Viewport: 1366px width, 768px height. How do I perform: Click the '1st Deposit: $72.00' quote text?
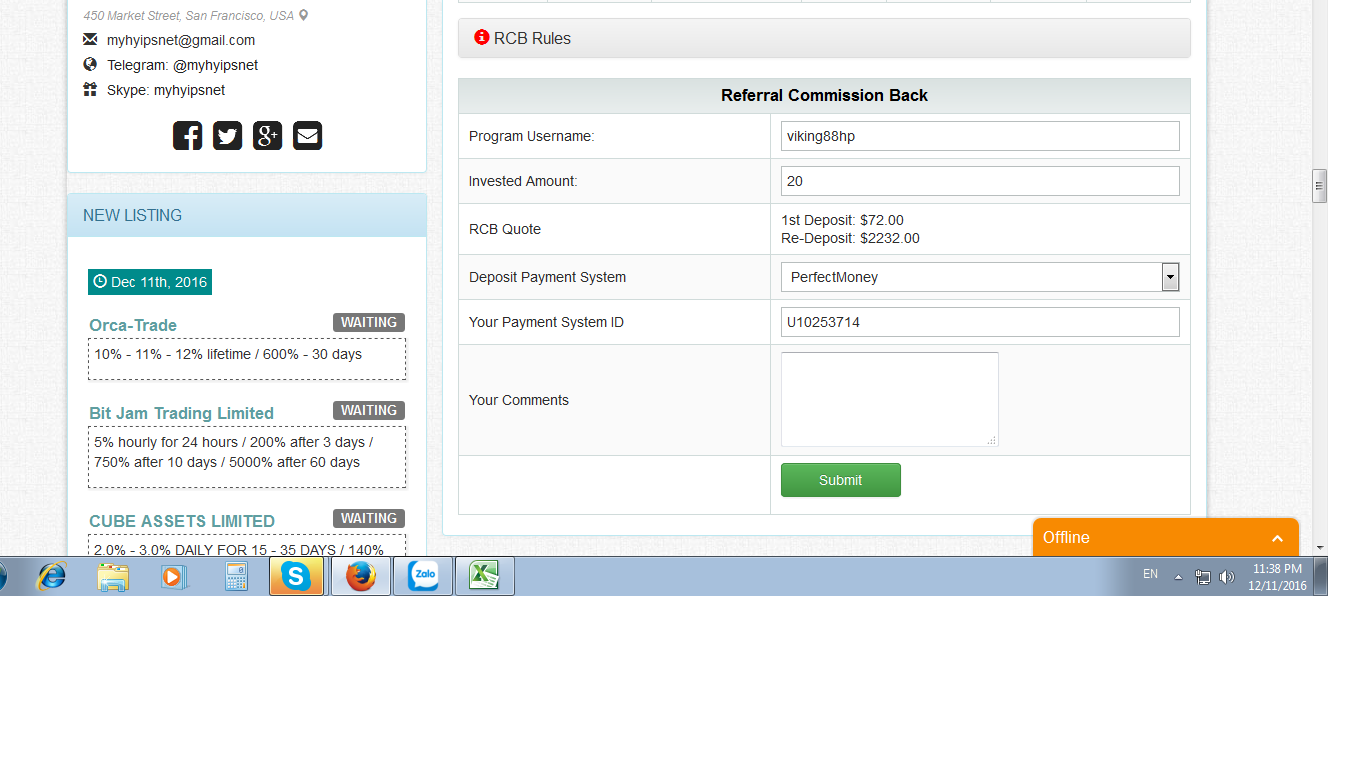coord(842,220)
